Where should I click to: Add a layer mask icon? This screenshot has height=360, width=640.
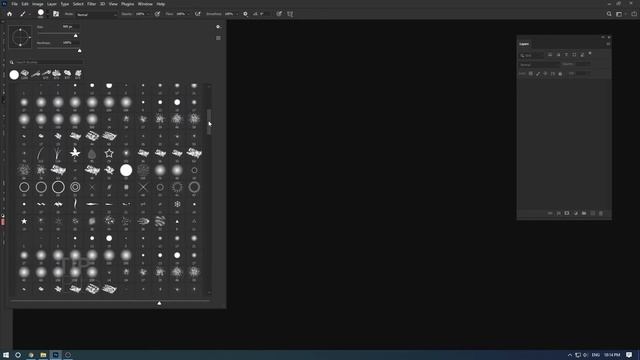567,213
